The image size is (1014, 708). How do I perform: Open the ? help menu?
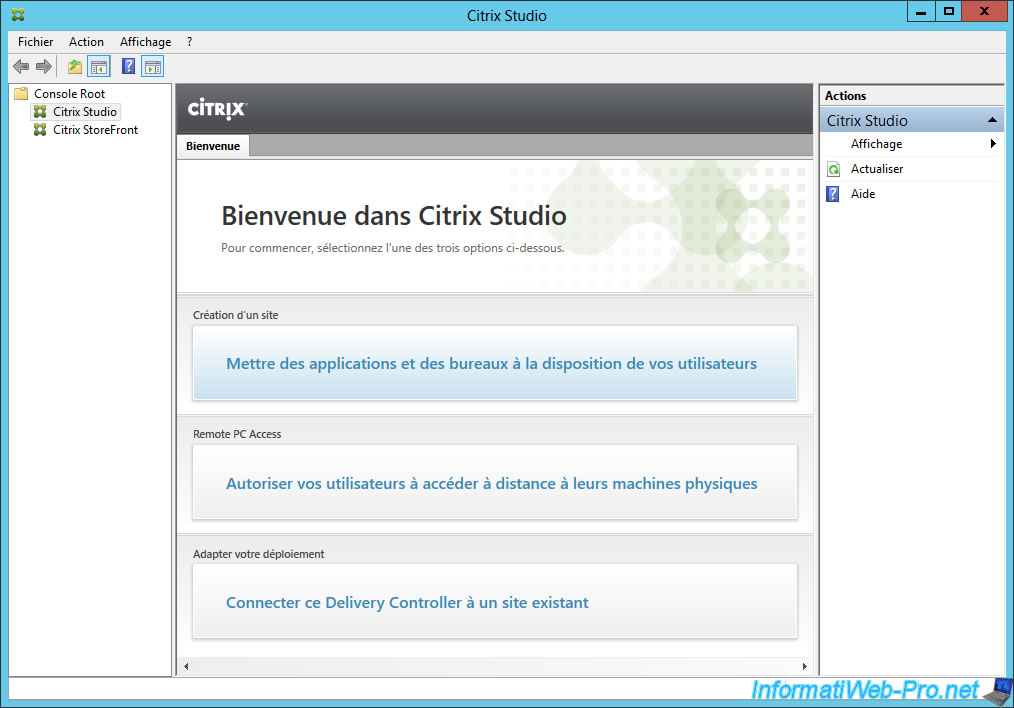189,42
